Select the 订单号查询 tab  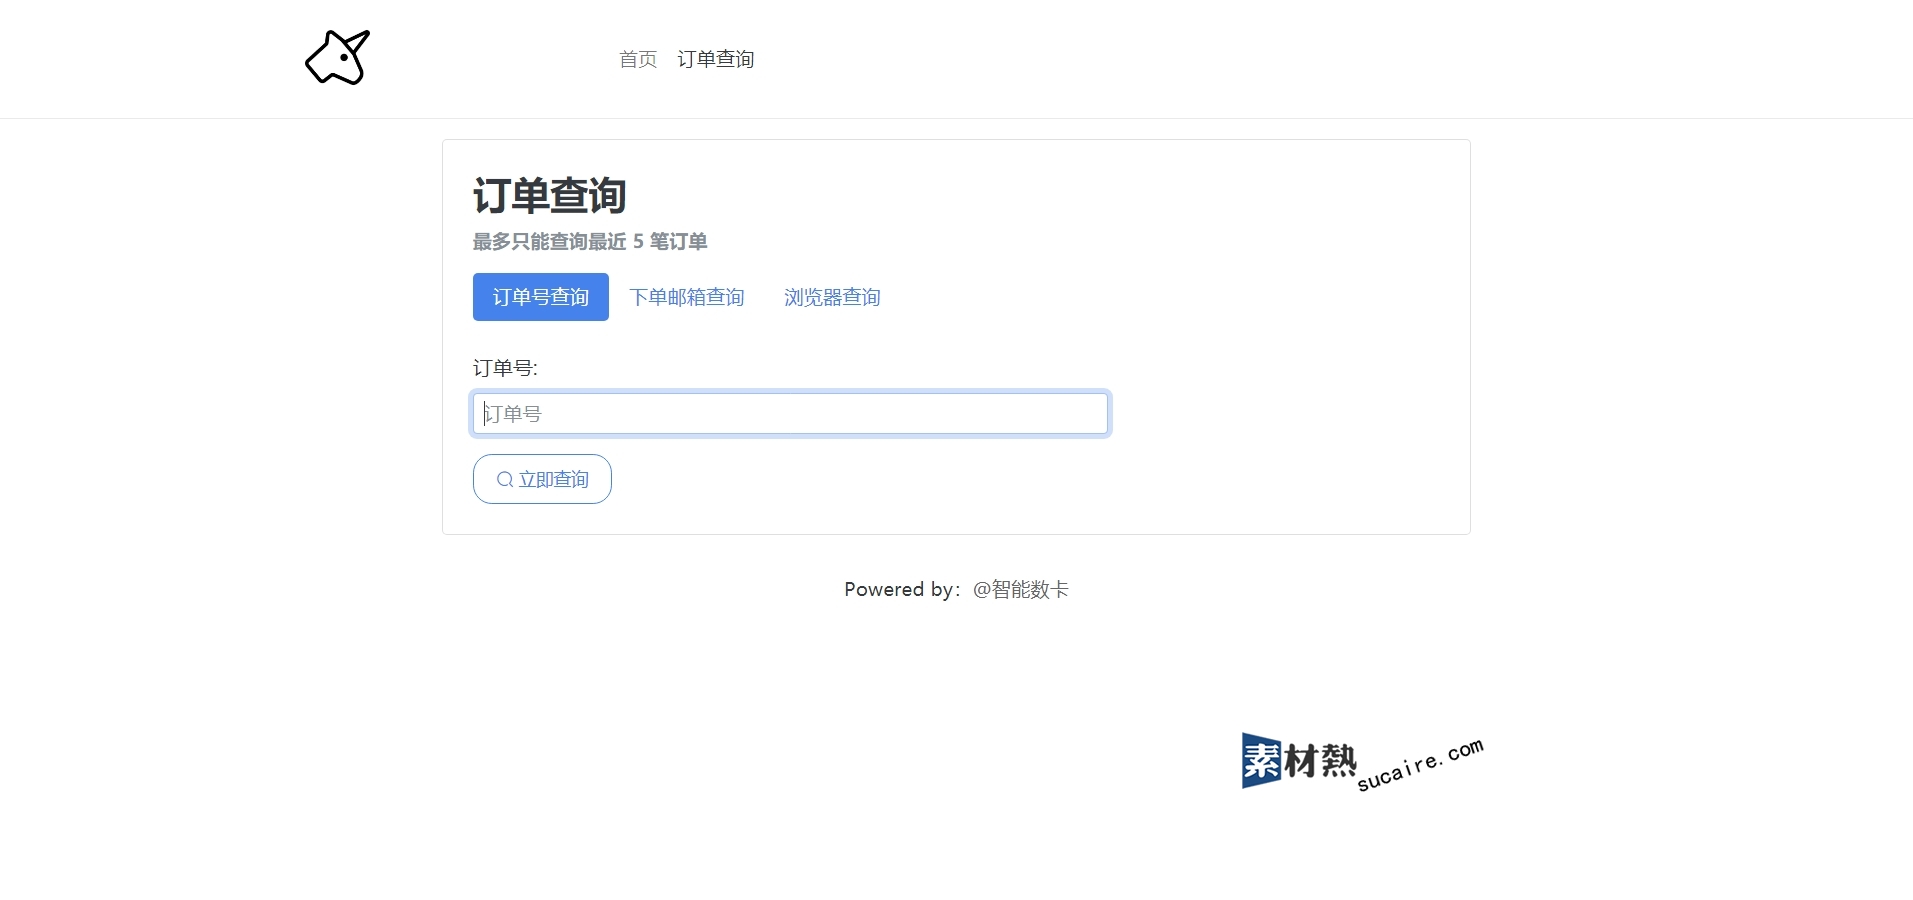click(540, 297)
